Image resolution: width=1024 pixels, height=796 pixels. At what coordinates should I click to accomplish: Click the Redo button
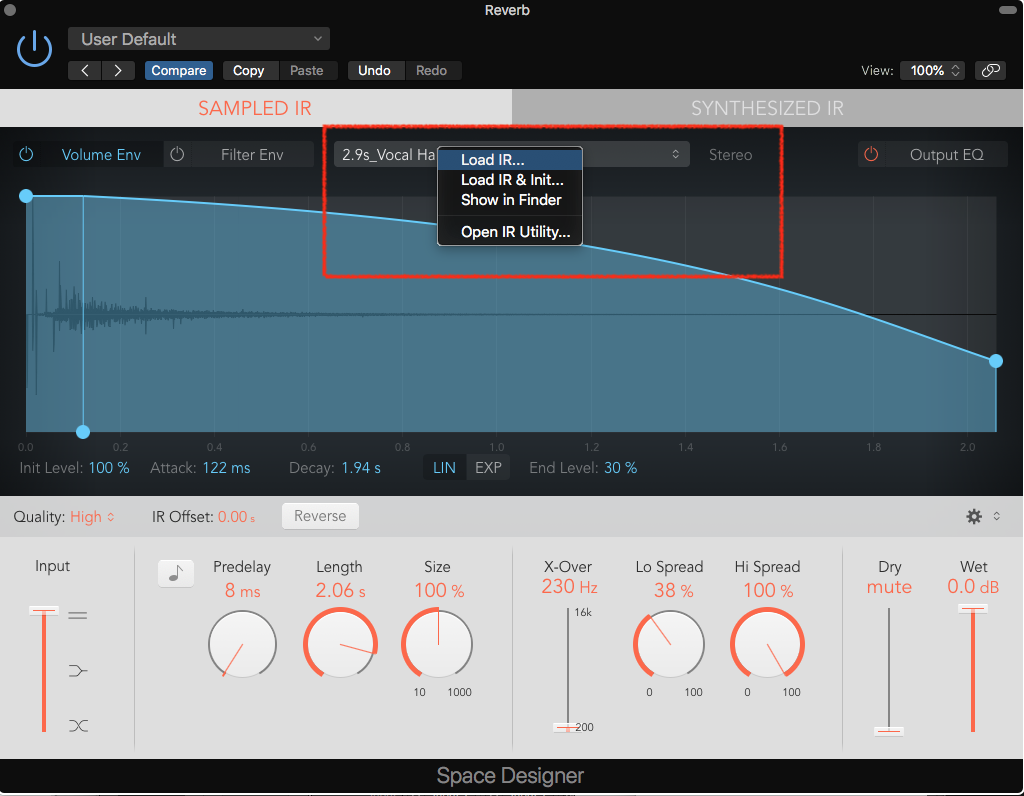click(x=432, y=71)
